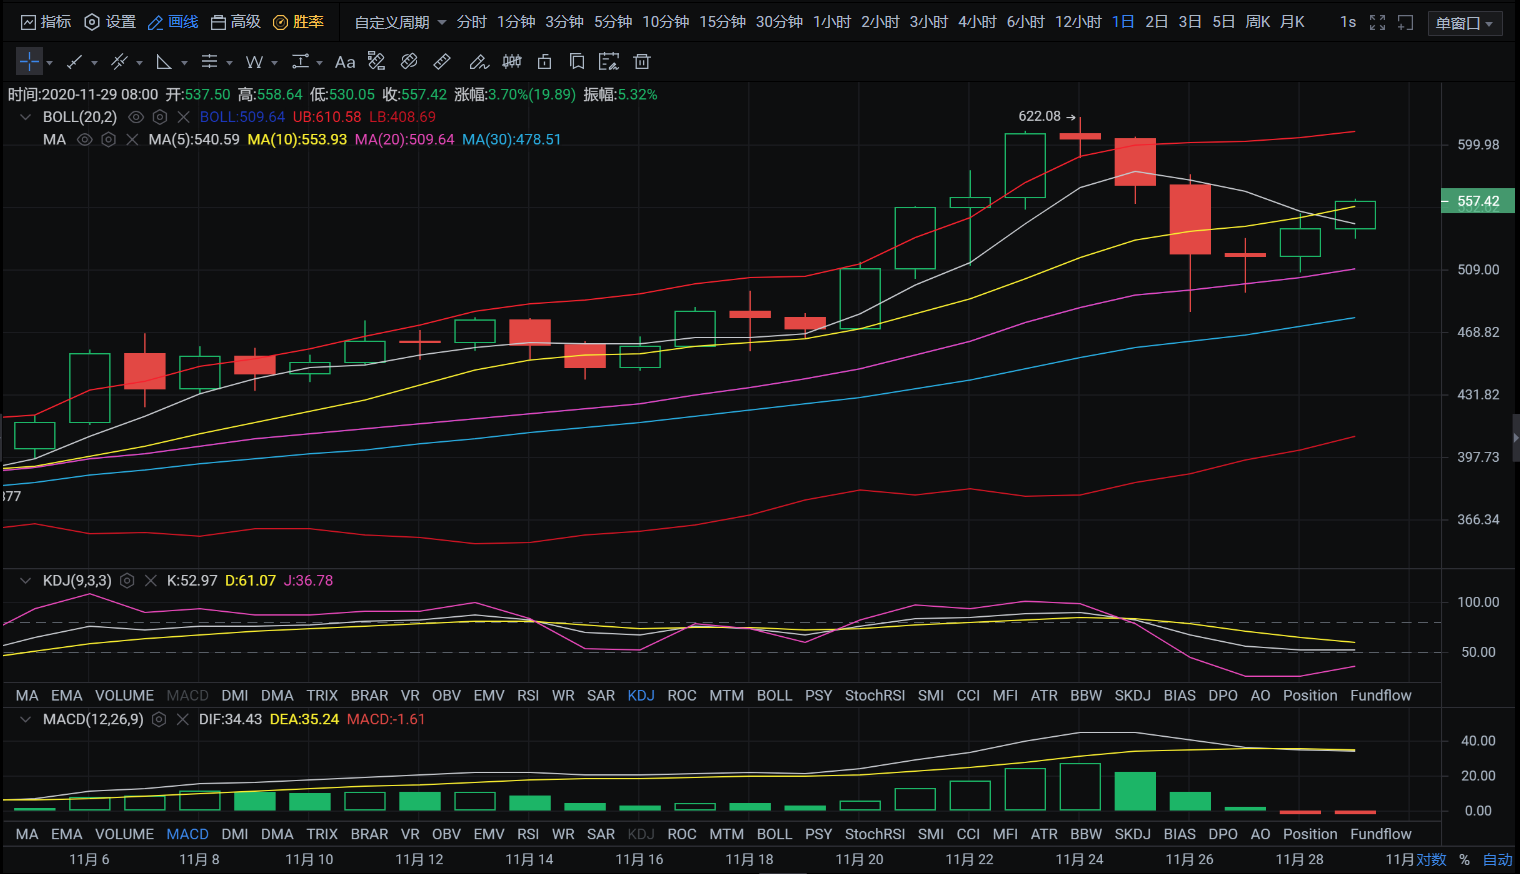1520x874 pixels.
Task: Click the trash icon to delete drawings
Action: tap(642, 62)
